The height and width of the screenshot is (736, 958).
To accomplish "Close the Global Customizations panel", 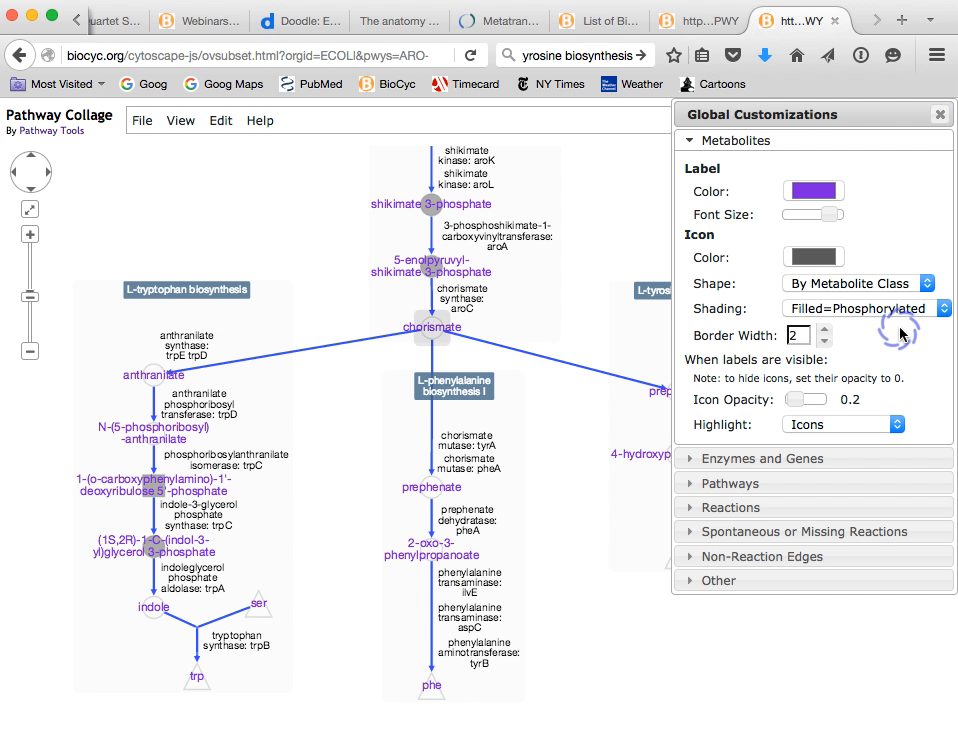I will [x=939, y=115].
